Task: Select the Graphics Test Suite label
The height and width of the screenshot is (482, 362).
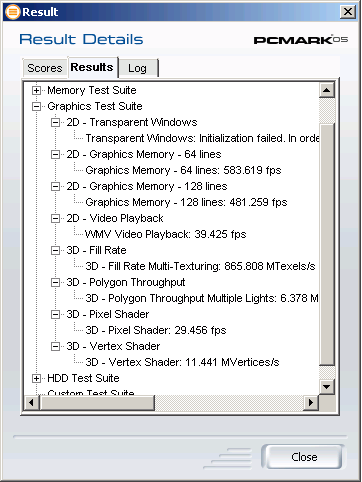Action: (95, 106)
